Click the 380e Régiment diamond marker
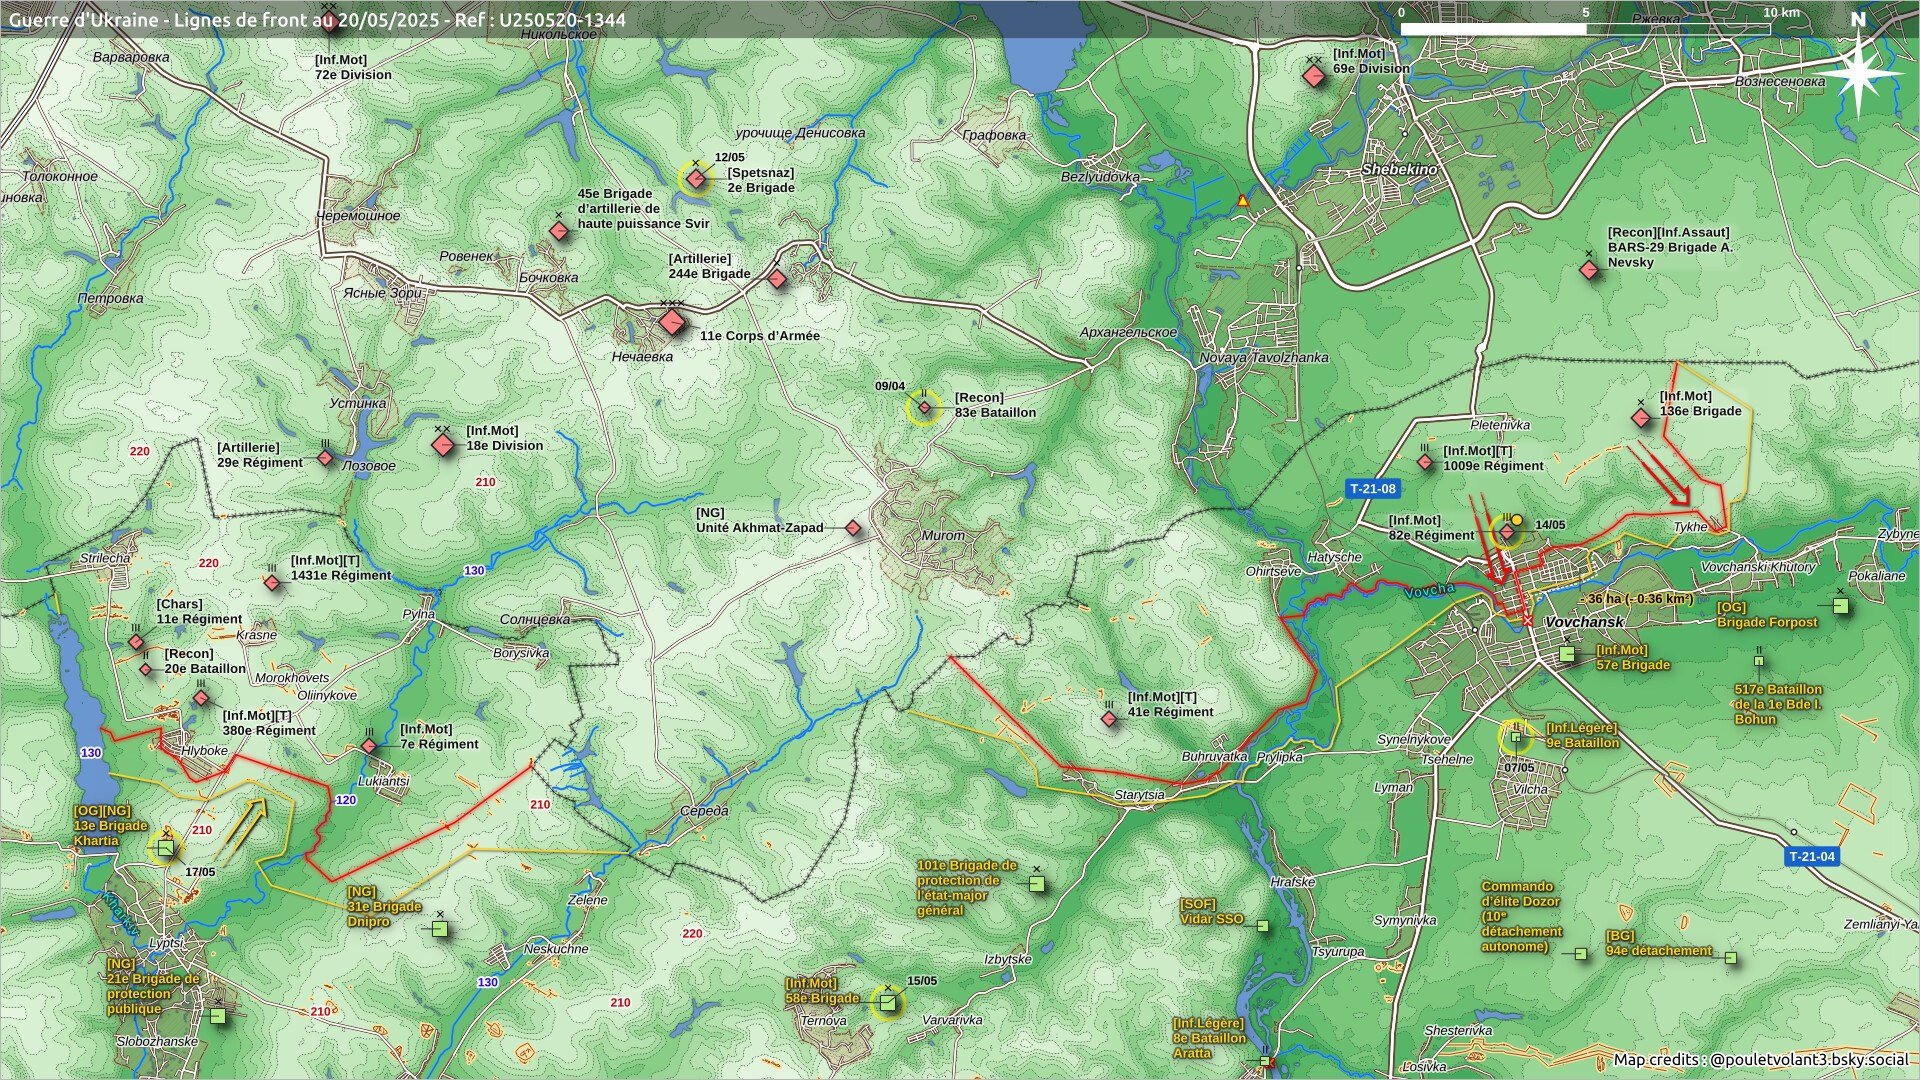The height and width of the screenshot is (1080, 1920). coord(201,698)
